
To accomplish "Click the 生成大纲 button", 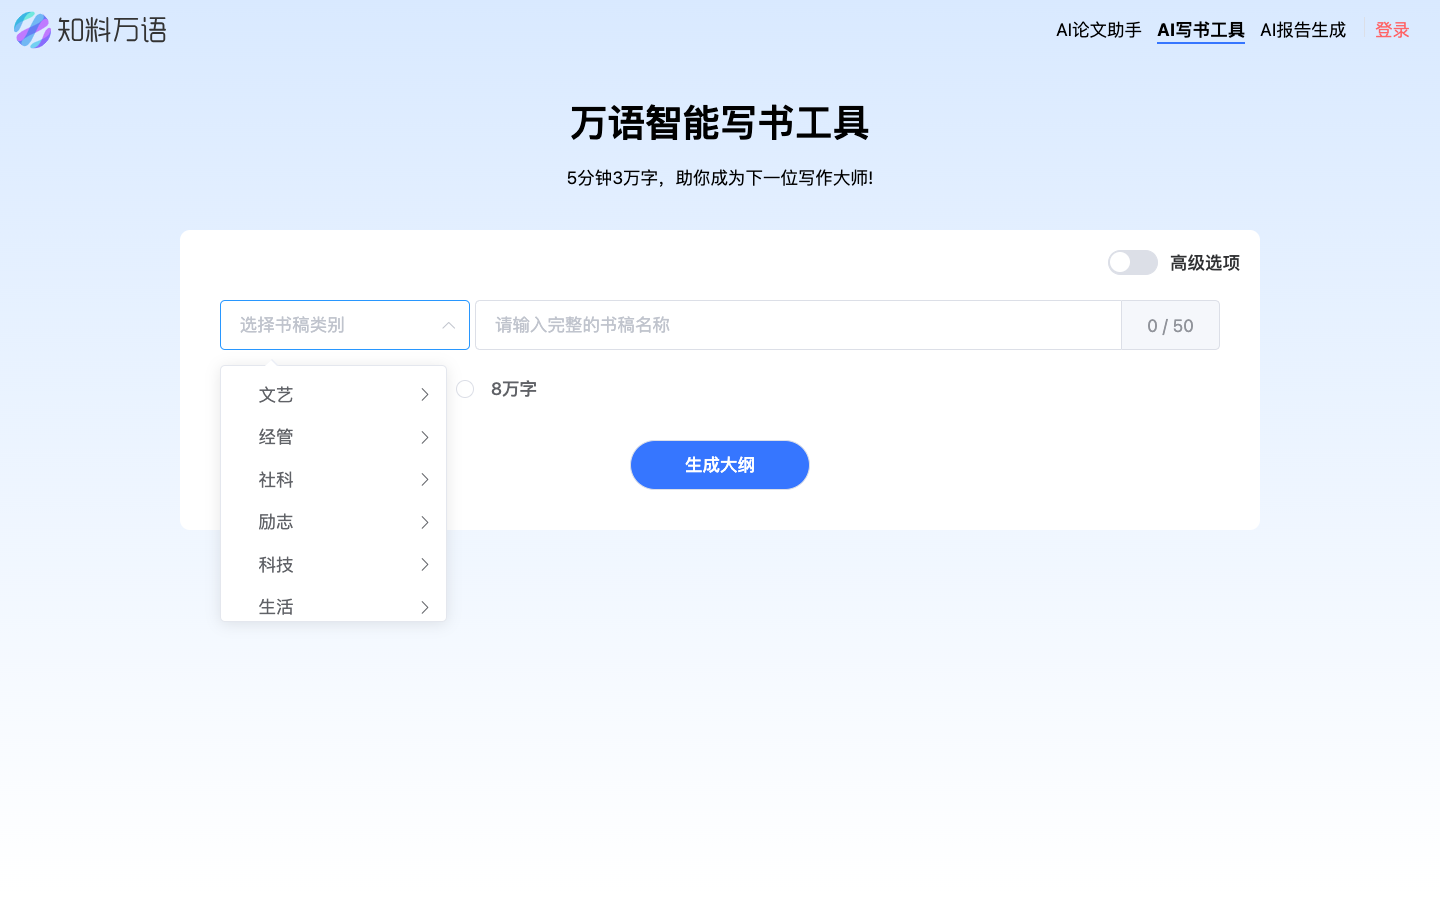I will coord(719,464).
